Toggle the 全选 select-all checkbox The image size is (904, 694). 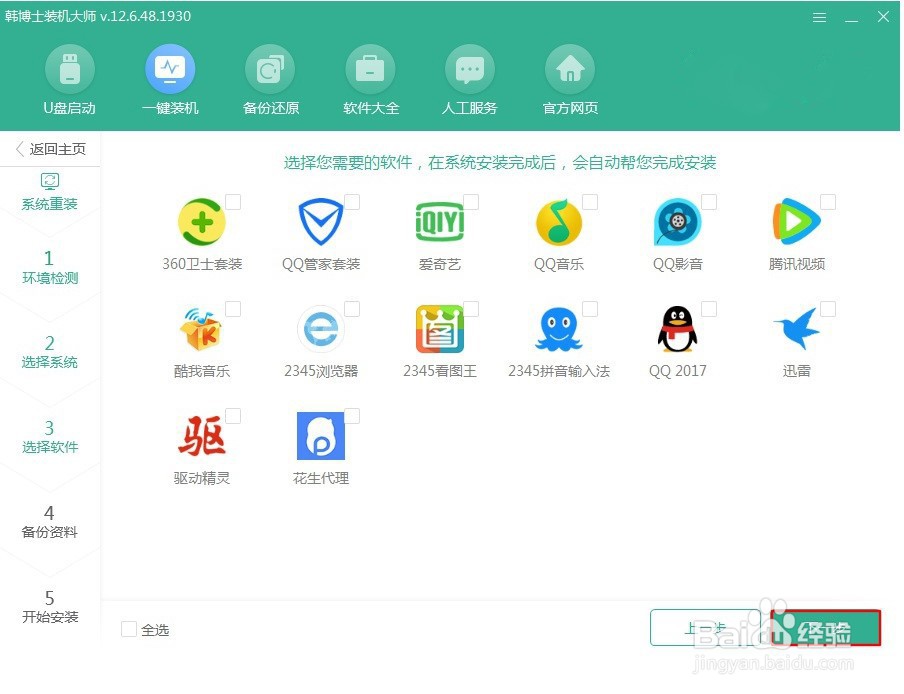click(129, 629)
